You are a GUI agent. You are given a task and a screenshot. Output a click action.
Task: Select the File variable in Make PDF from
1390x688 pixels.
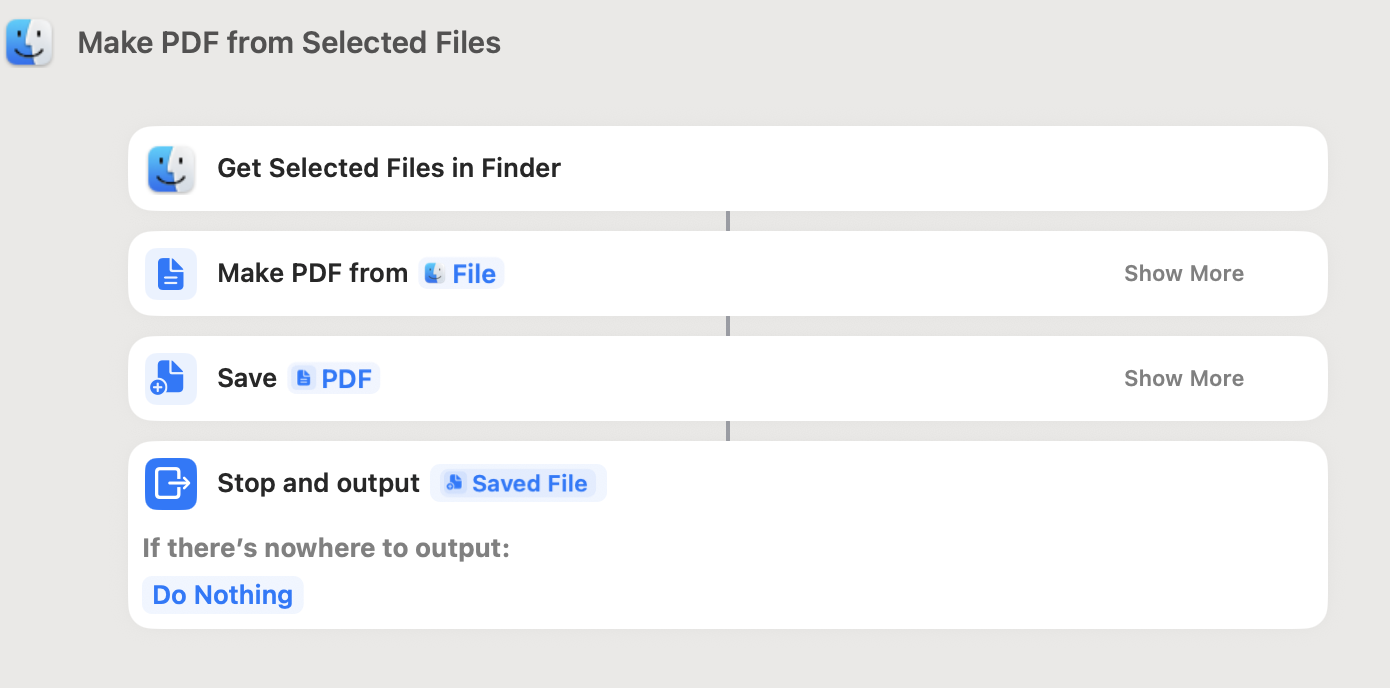tap(461, 274)
